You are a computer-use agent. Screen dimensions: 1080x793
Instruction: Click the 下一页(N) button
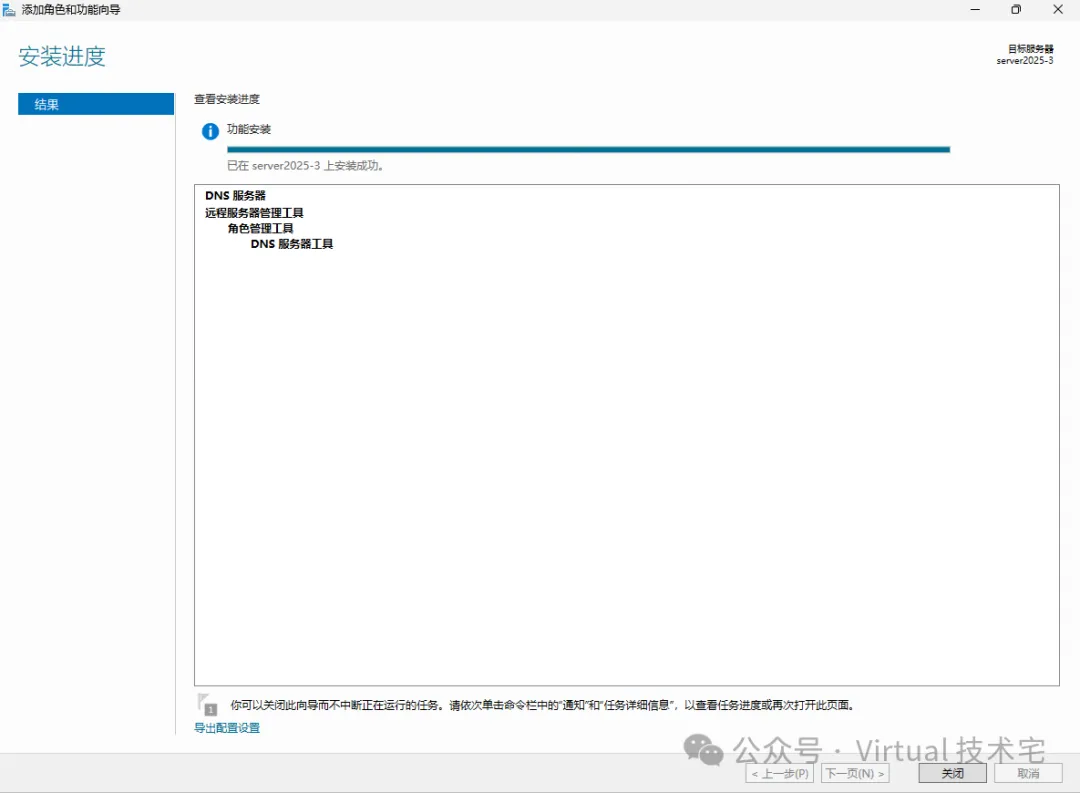pos(855,773)
